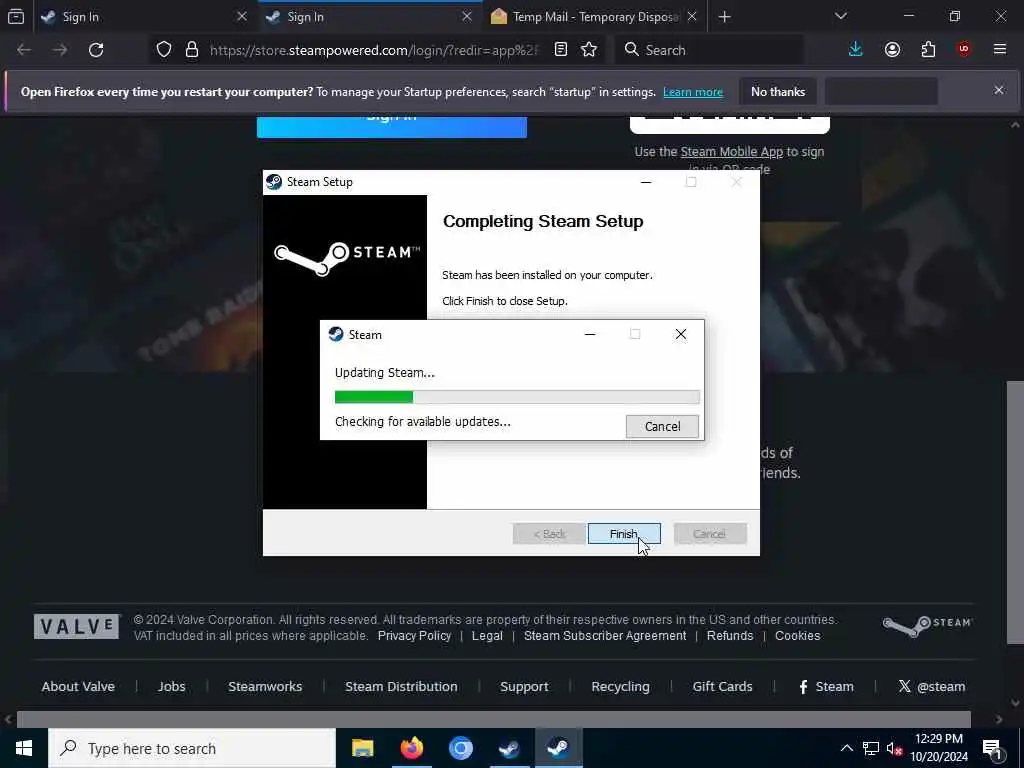The image size is (1024, 768).
Task: Open the muted volume tray icon
Action: (x=894, y=748)
